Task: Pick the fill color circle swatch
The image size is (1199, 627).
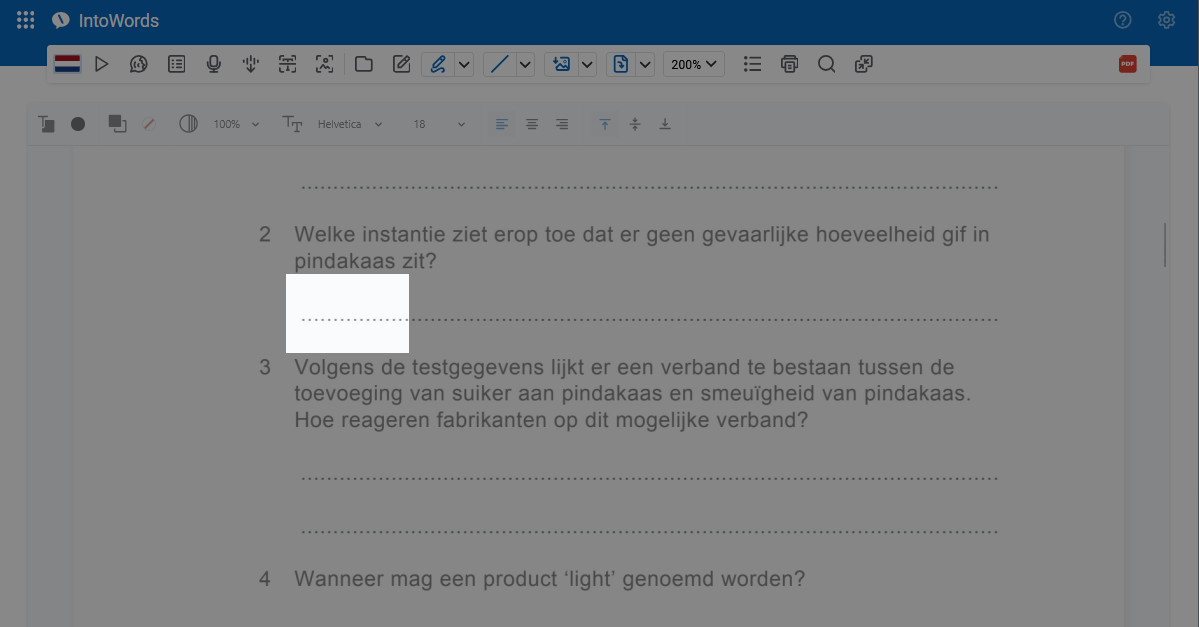Action: [x=78, y=124]
